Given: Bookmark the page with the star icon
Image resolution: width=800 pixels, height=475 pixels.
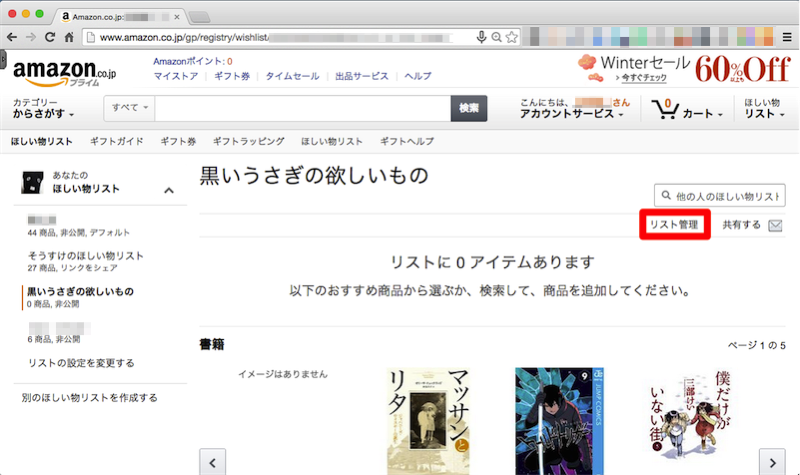Looking at the screenshot, I should pos(511,37).
